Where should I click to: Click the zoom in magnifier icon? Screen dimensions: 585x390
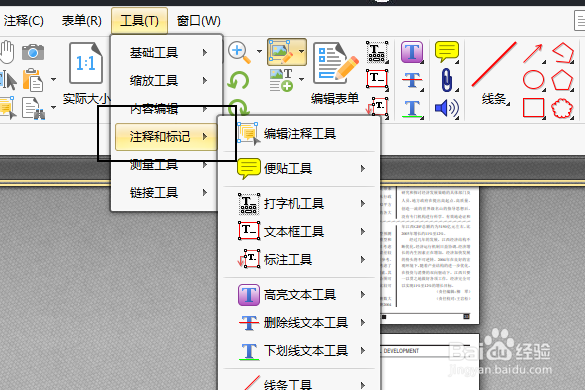pyautogui.click(x=239, y=52)
